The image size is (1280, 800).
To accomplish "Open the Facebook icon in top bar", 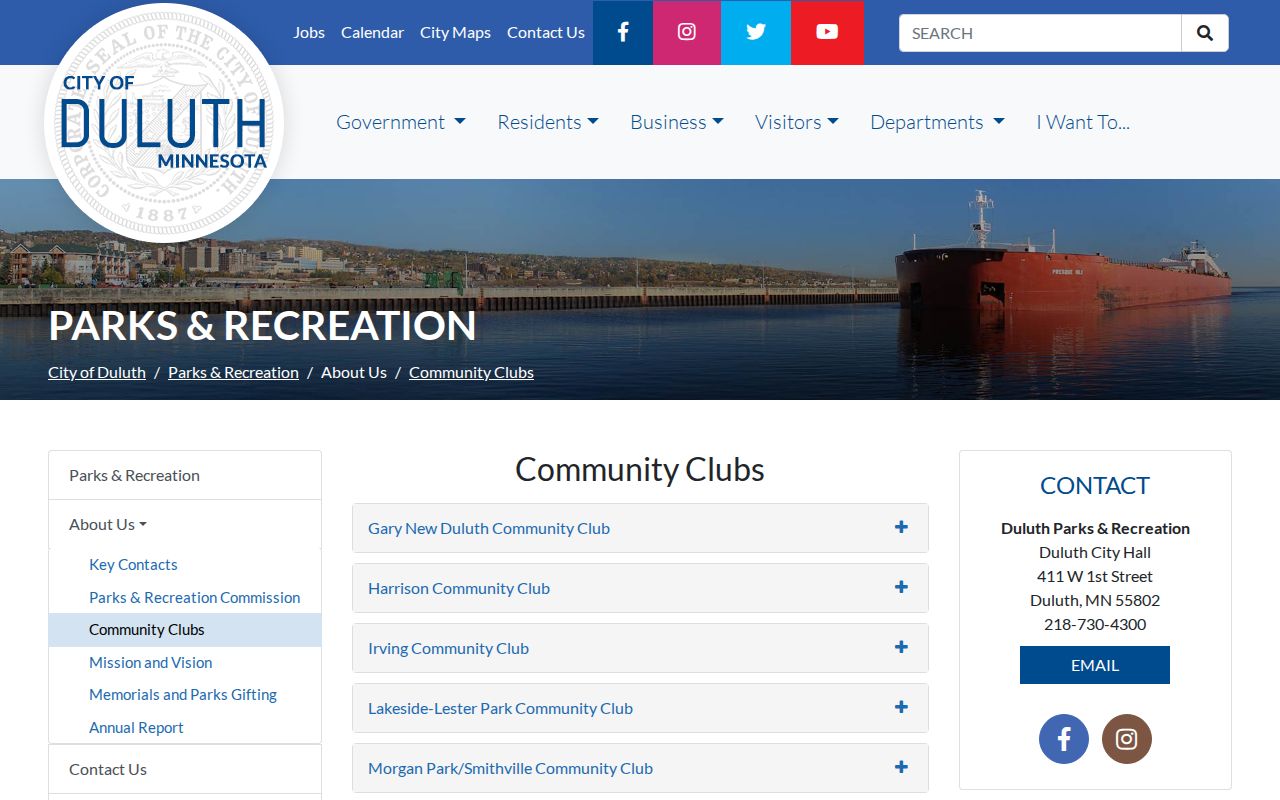I will (622, 32).
